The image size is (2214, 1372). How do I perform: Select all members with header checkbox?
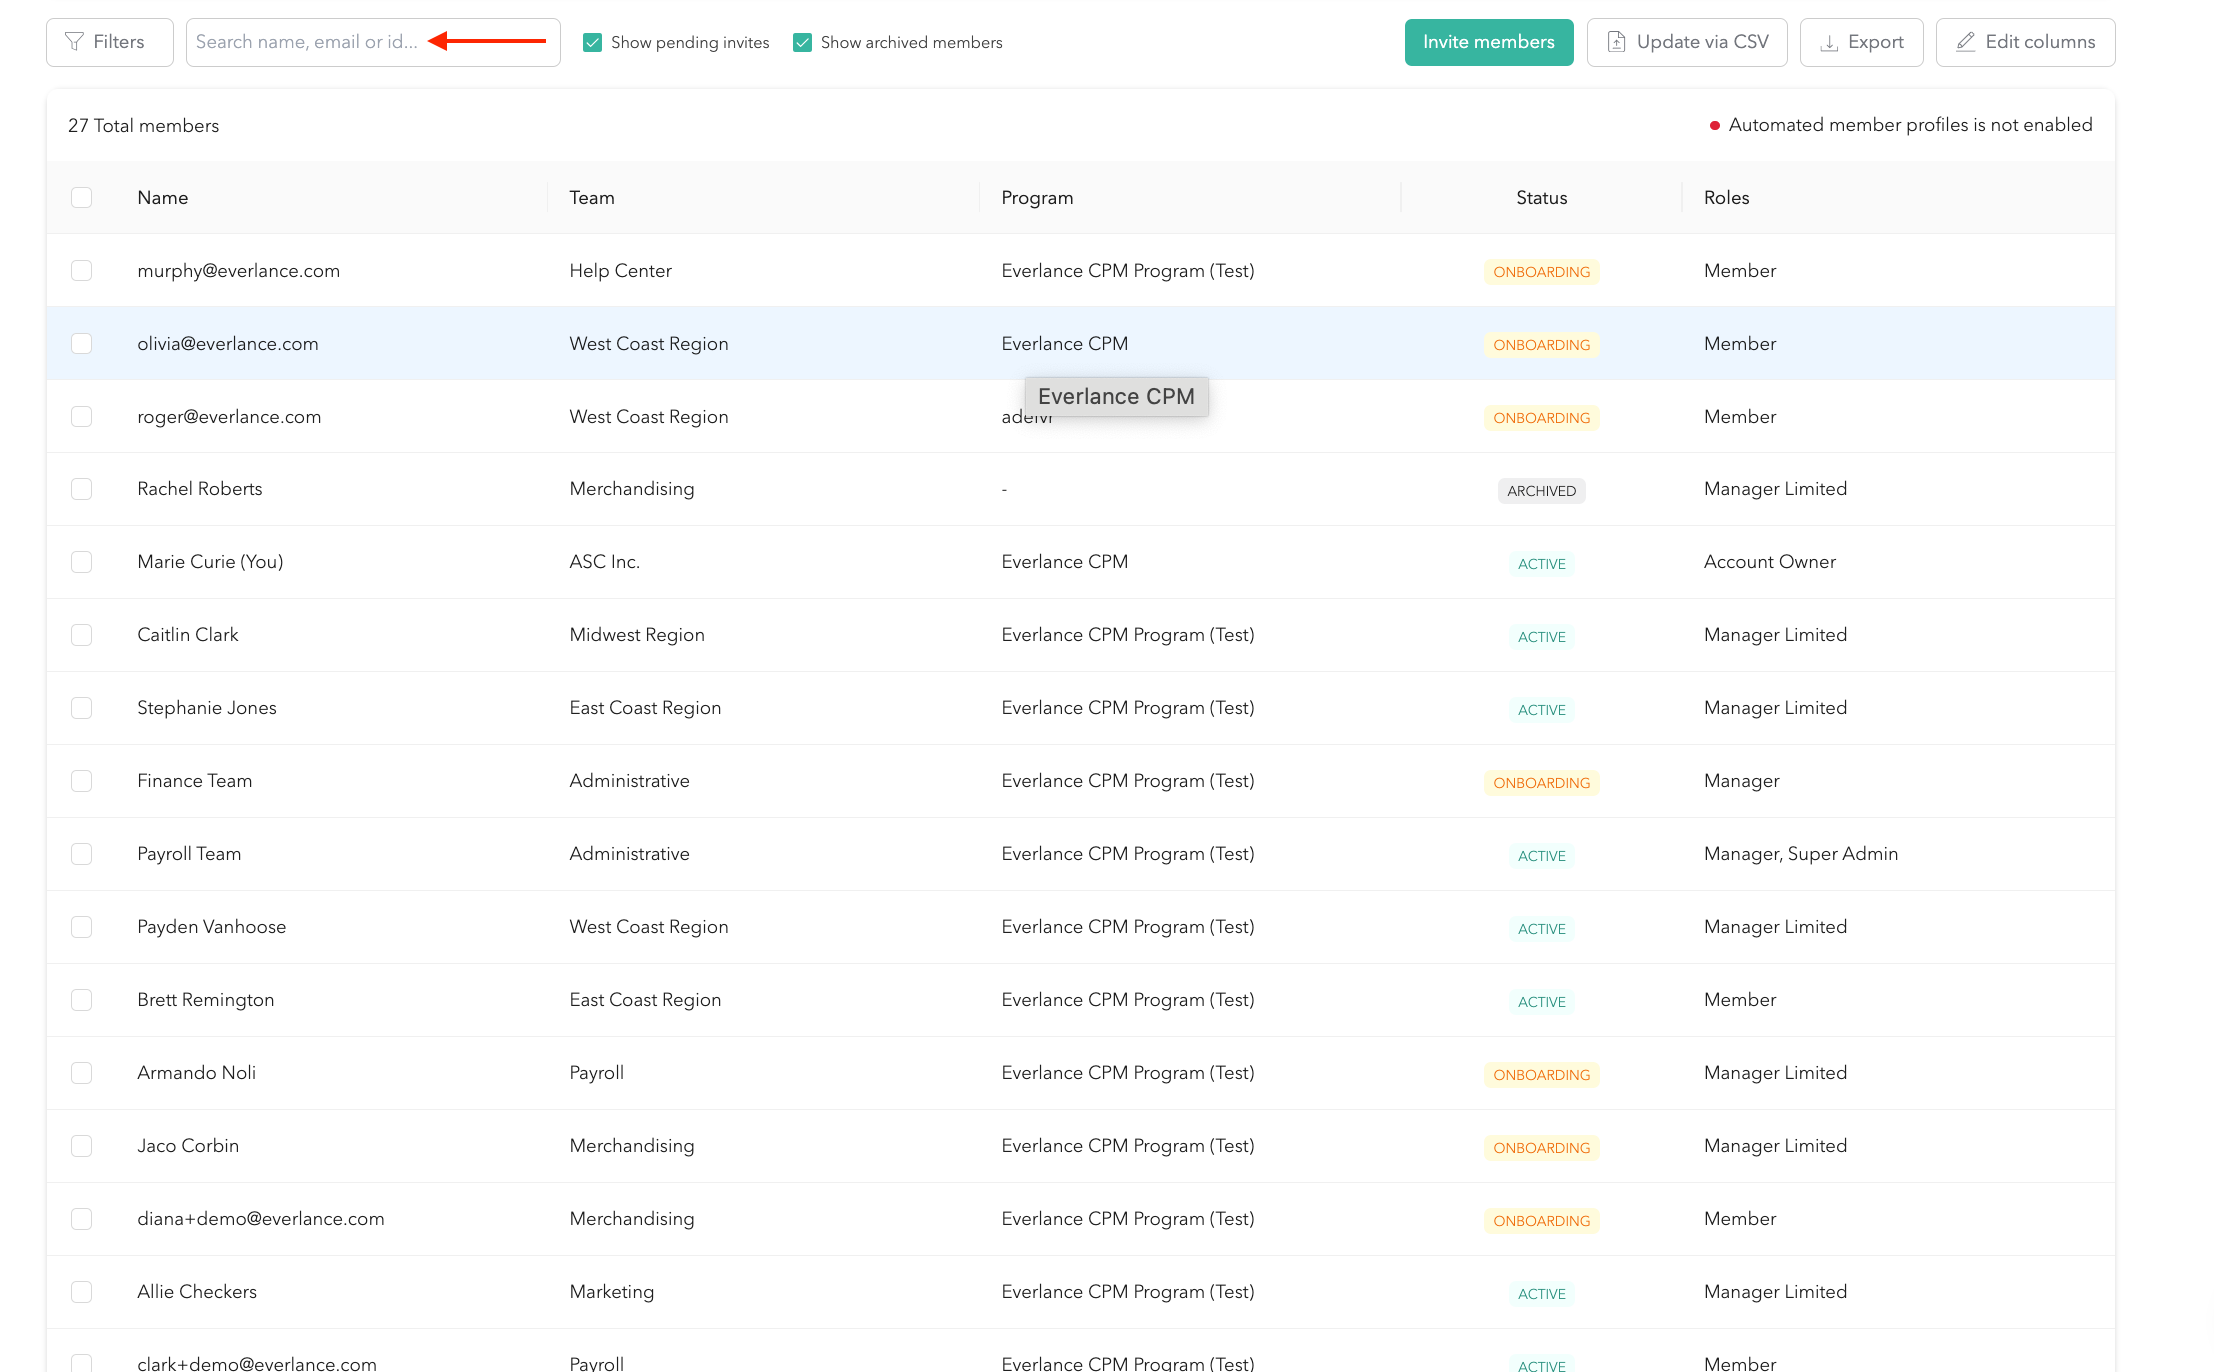[82, 198]
